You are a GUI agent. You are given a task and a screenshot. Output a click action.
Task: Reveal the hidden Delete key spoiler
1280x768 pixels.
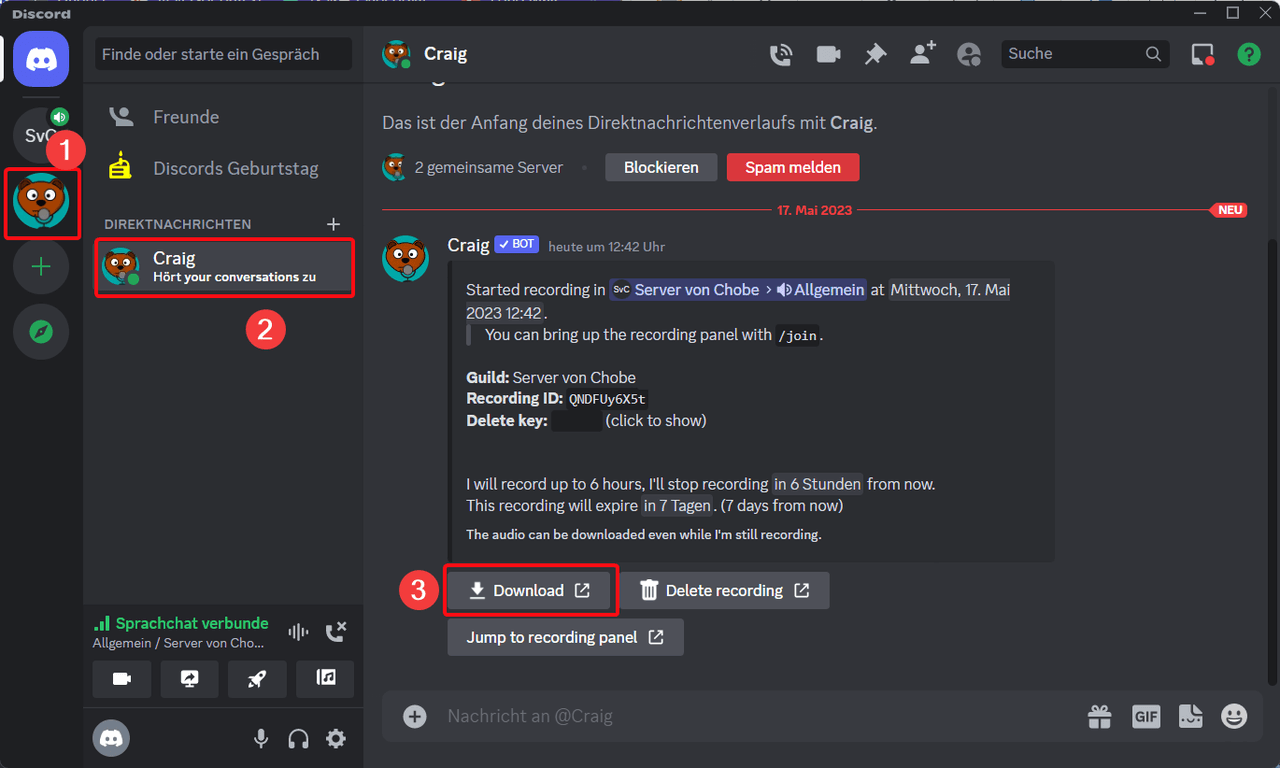(x=577, y=421)
